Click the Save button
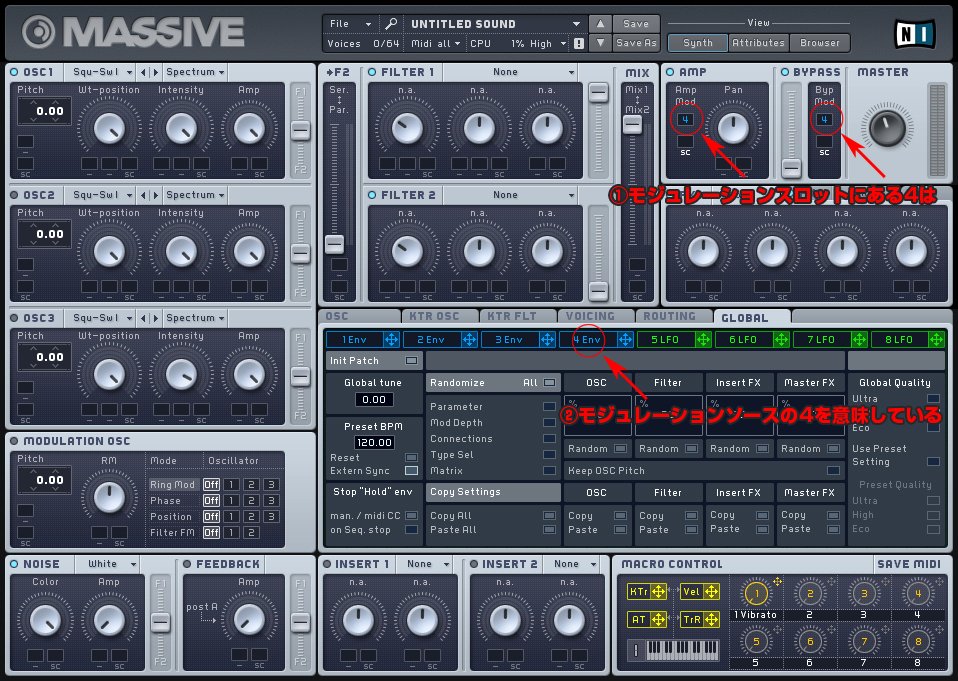958x681 pixels. (635, 24)
